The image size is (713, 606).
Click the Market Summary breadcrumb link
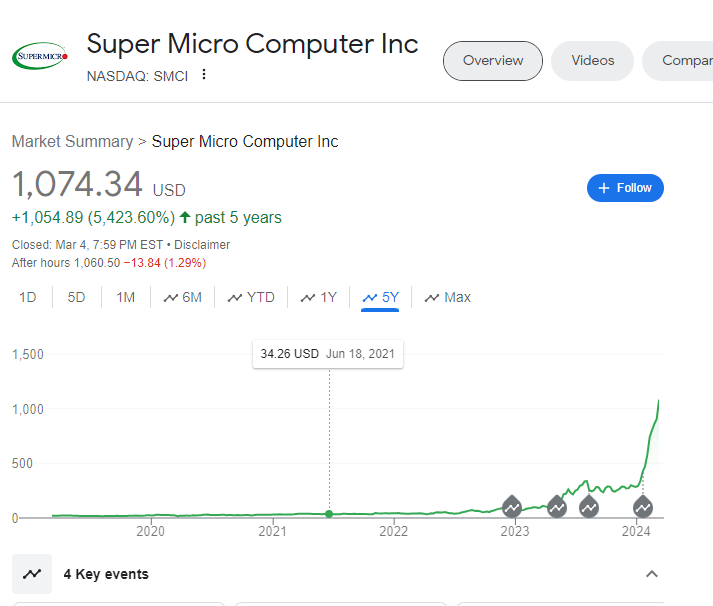tap(72, 142)
